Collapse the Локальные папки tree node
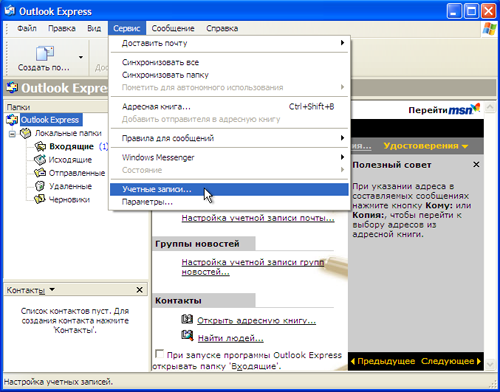 click(x=12, y=134)
